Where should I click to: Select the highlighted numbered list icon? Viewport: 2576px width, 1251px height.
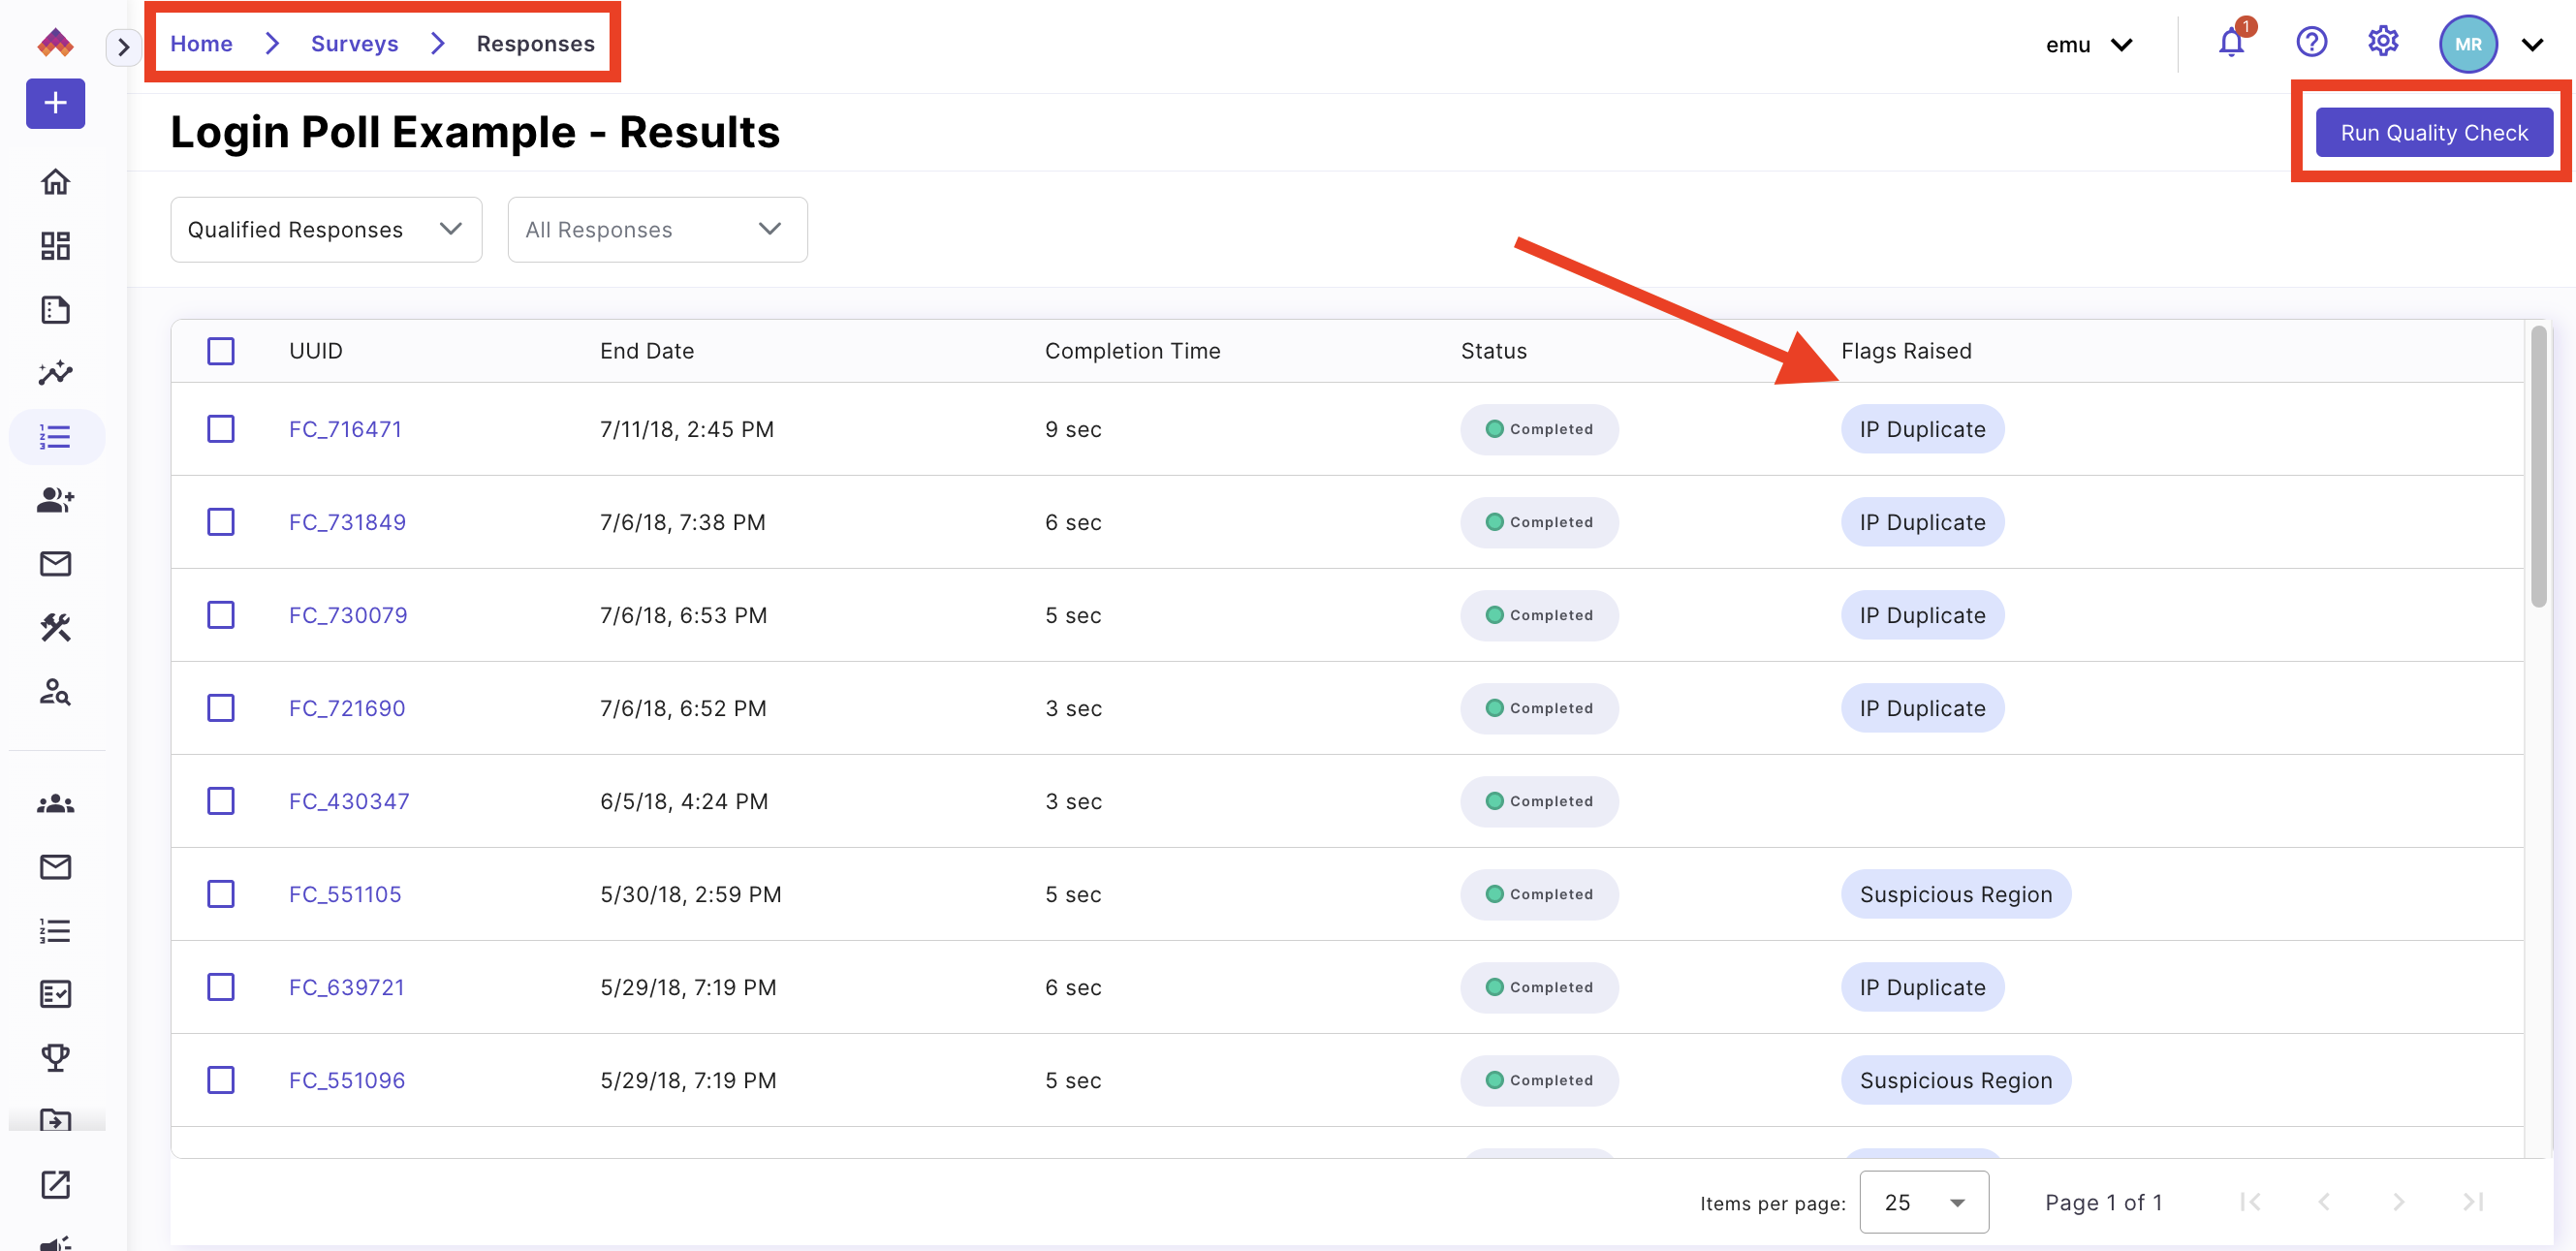[x=55, y=437]
